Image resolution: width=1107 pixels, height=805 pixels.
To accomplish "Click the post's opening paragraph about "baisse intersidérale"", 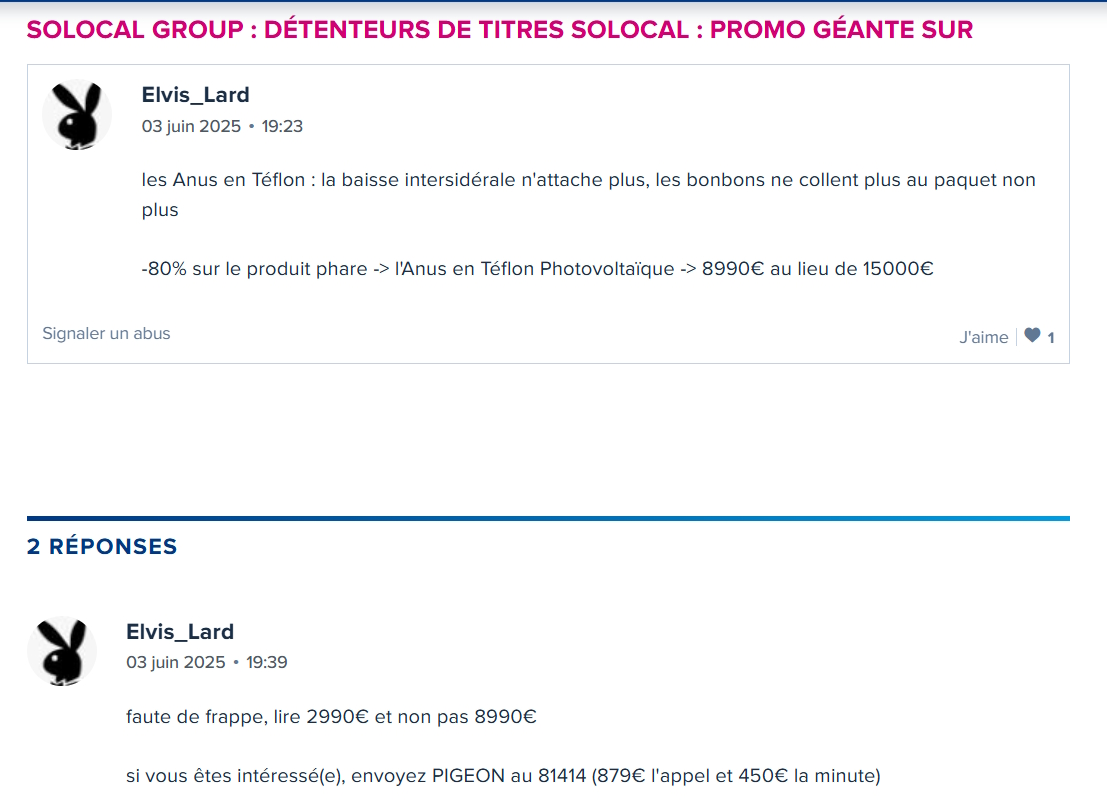I will [x=588, y=181].
